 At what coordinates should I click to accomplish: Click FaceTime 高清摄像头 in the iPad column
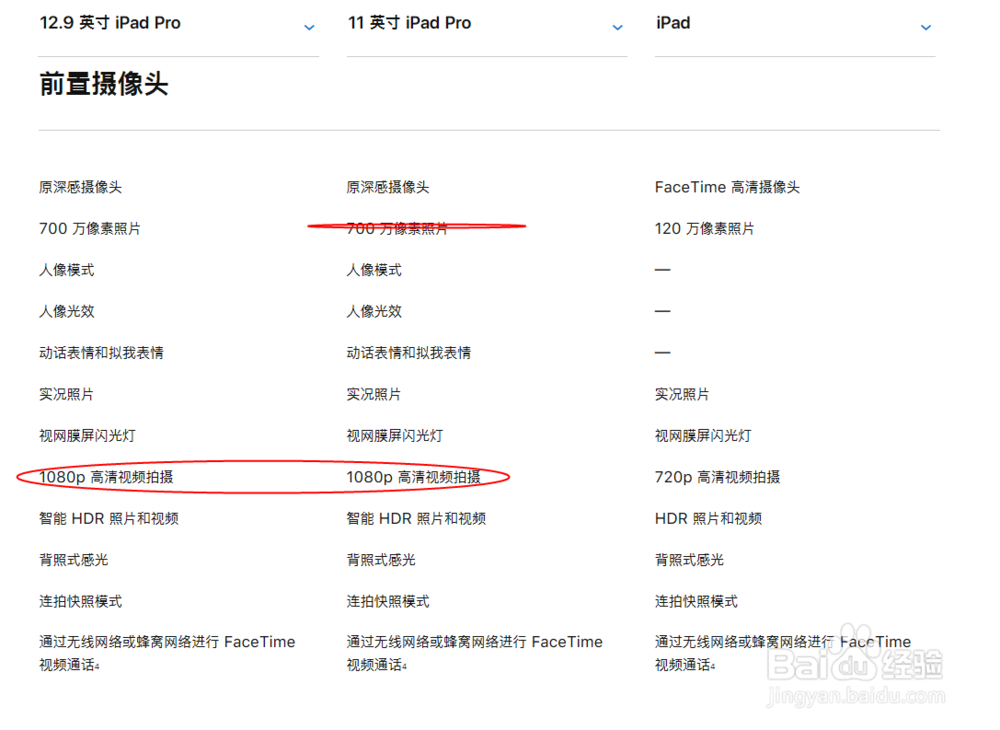click(x=727, y=186)
